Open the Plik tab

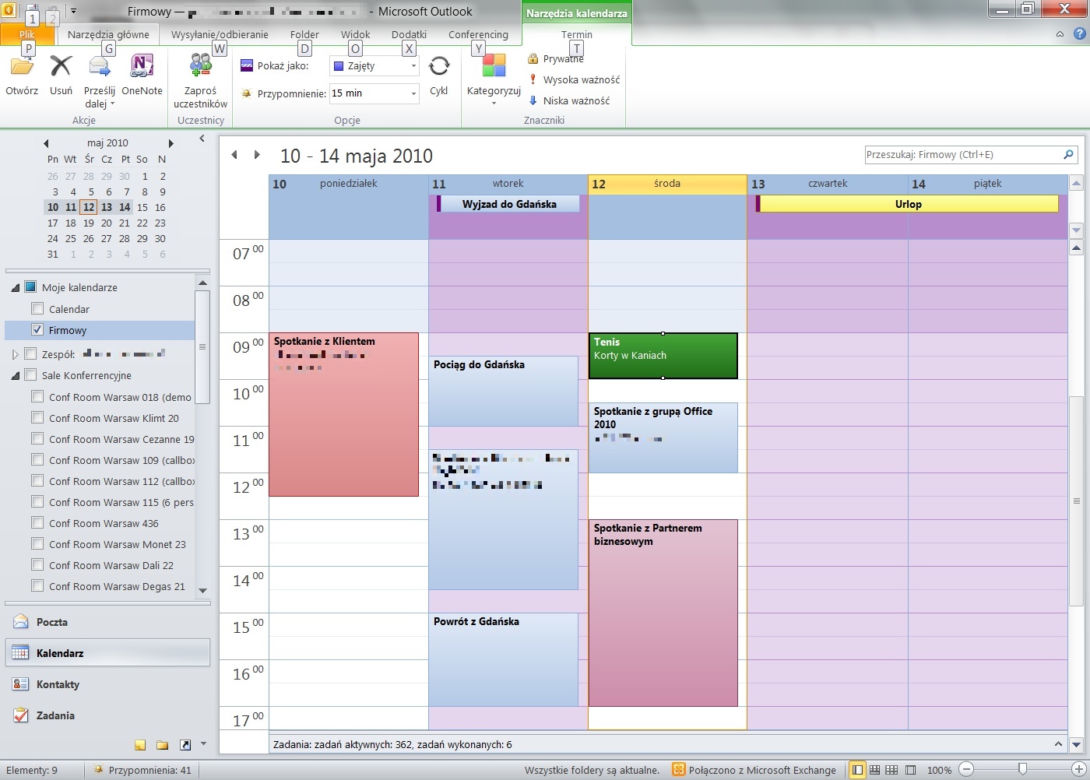[27, 34]
